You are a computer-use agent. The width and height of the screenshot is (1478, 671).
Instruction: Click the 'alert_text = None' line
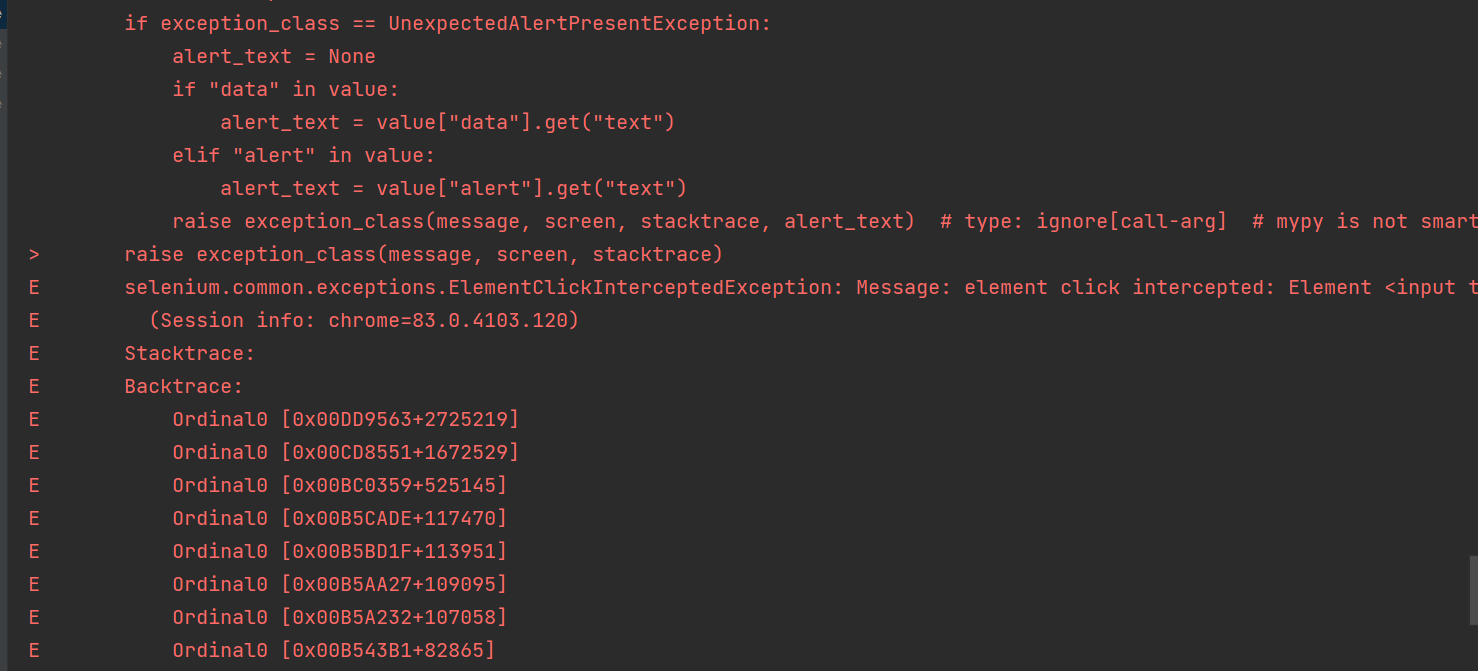(x=274, y=56)
